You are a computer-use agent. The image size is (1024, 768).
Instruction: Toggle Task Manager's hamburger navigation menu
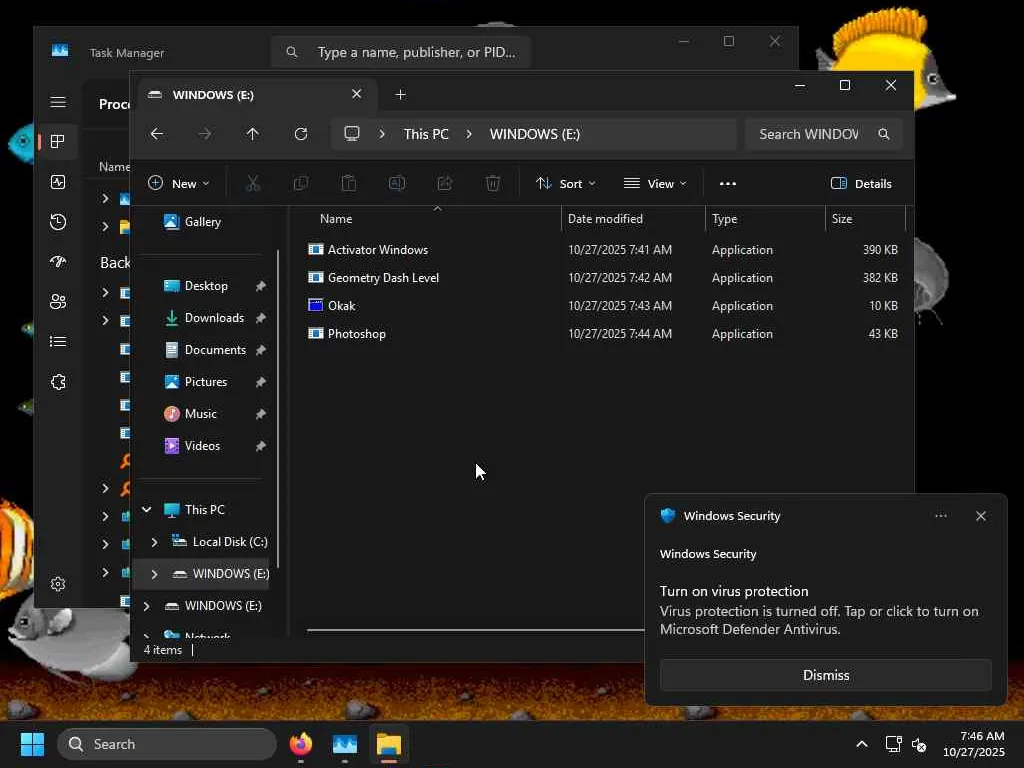58,102
